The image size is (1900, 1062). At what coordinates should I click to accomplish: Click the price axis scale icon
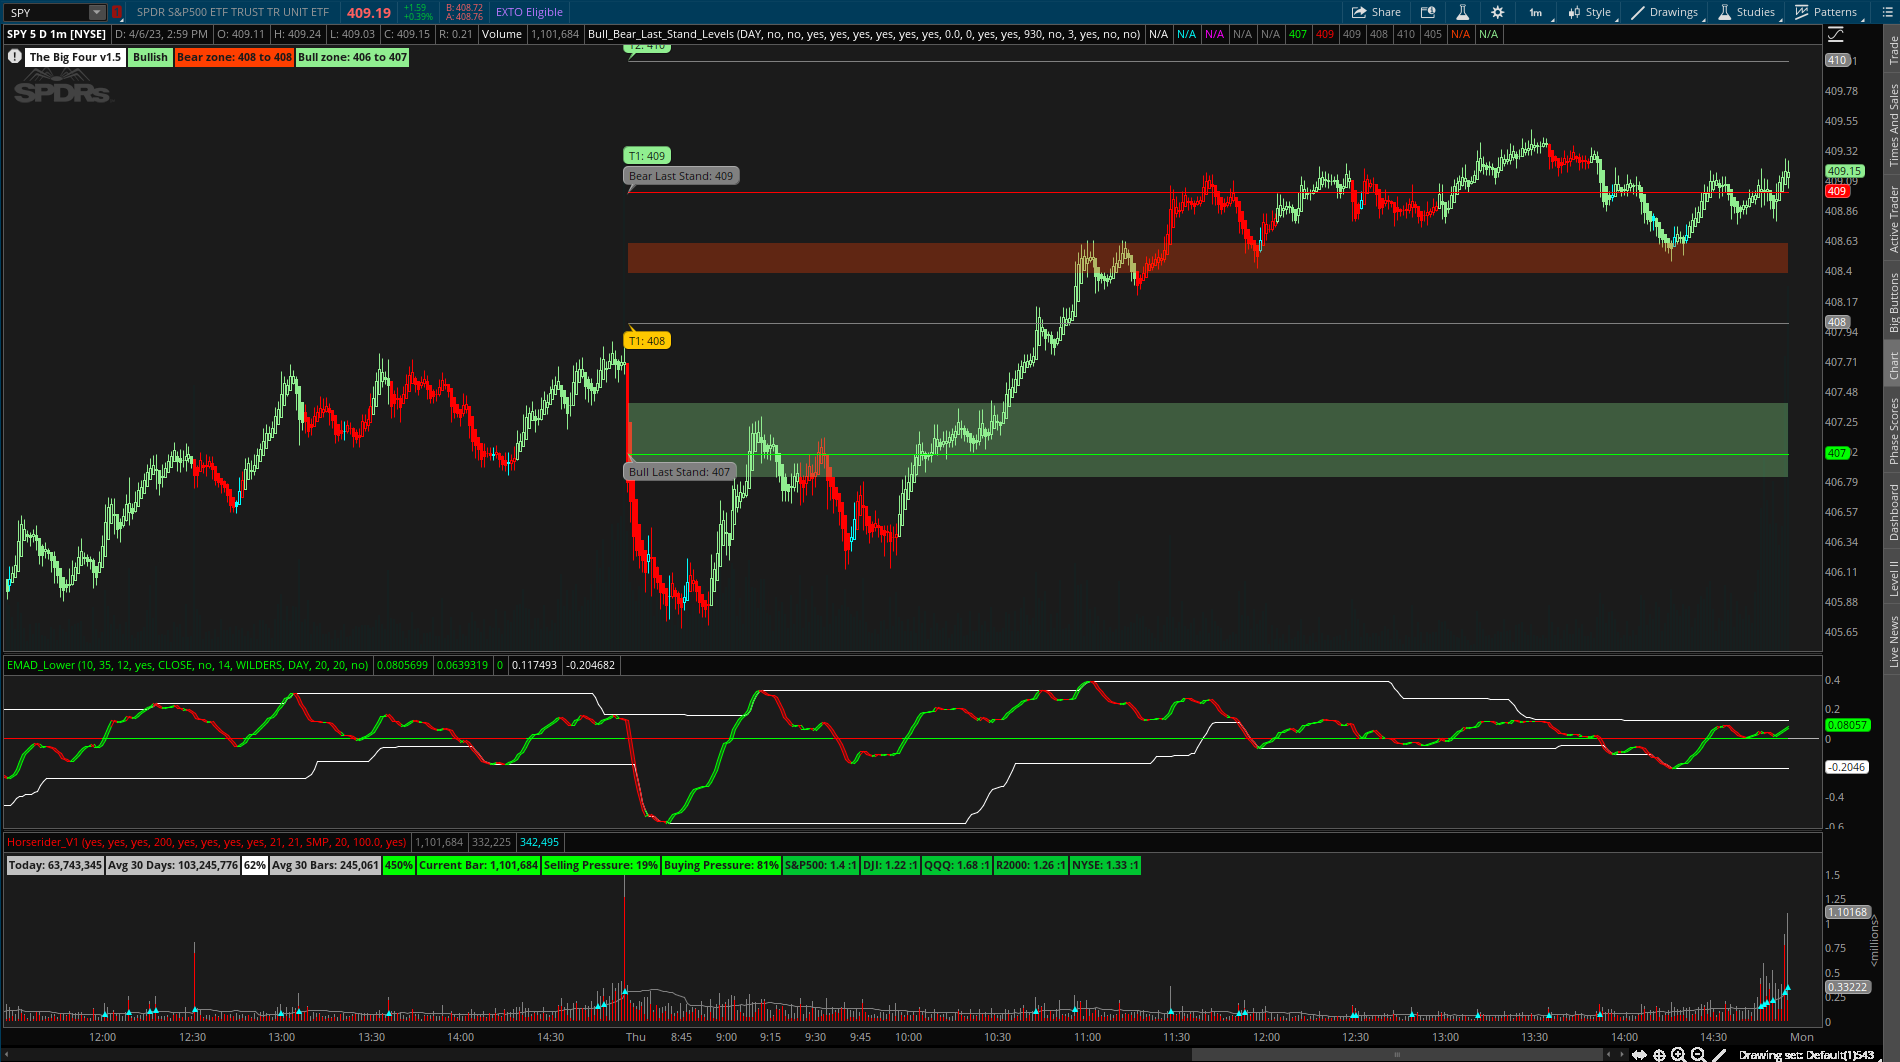1836,35
